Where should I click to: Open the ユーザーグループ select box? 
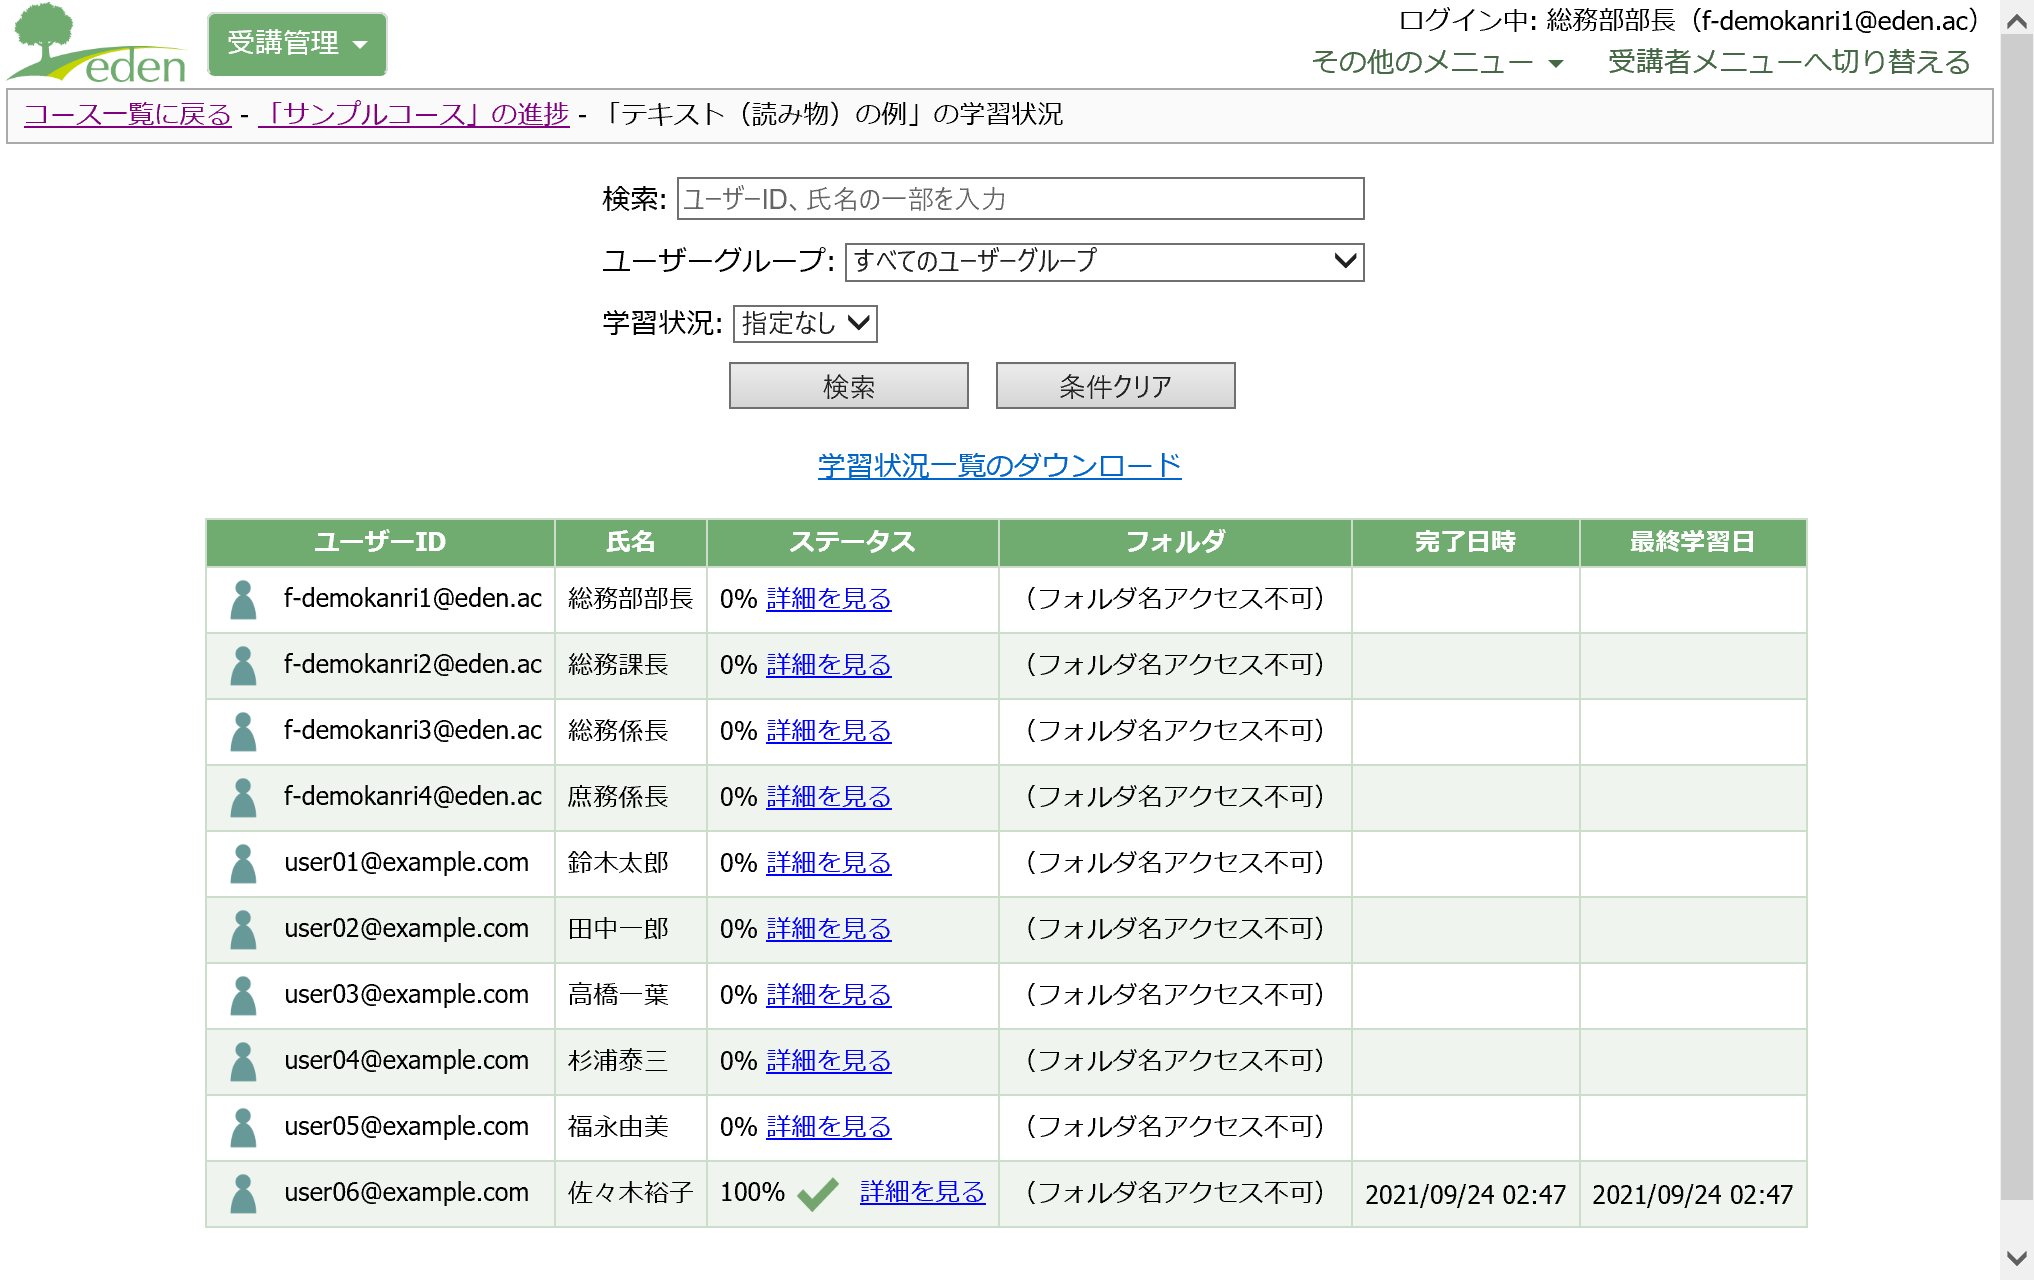point(1104,262)
